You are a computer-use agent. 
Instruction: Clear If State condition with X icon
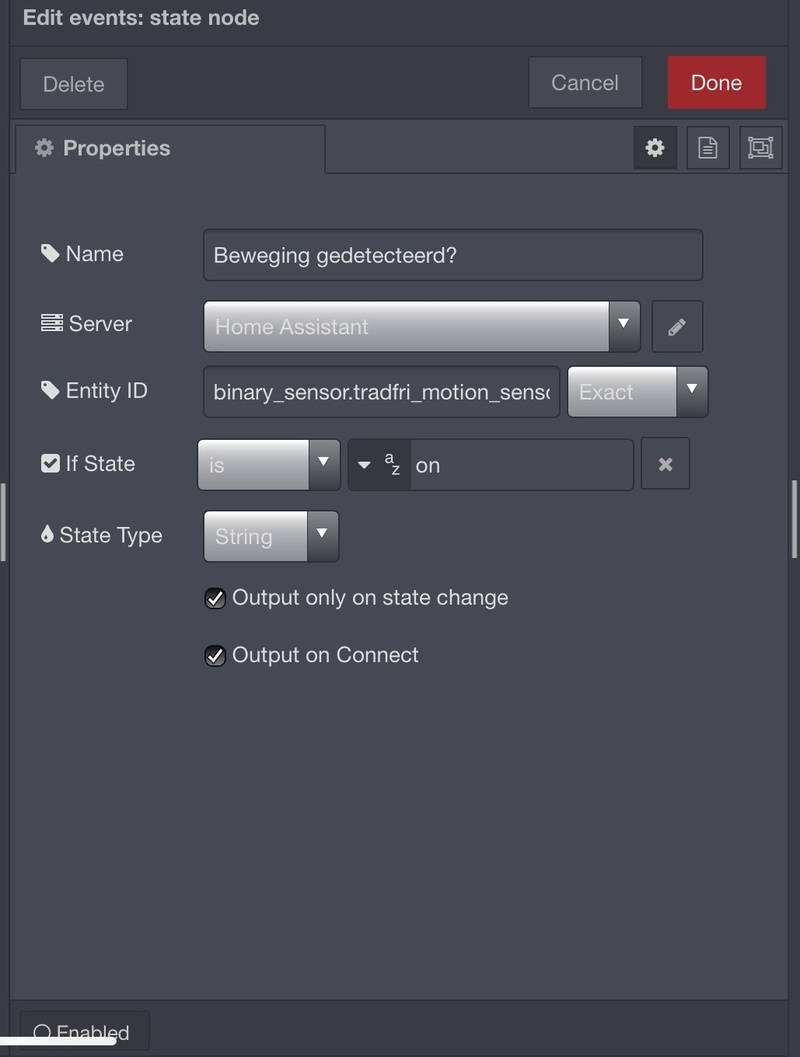tap(665, 464)
